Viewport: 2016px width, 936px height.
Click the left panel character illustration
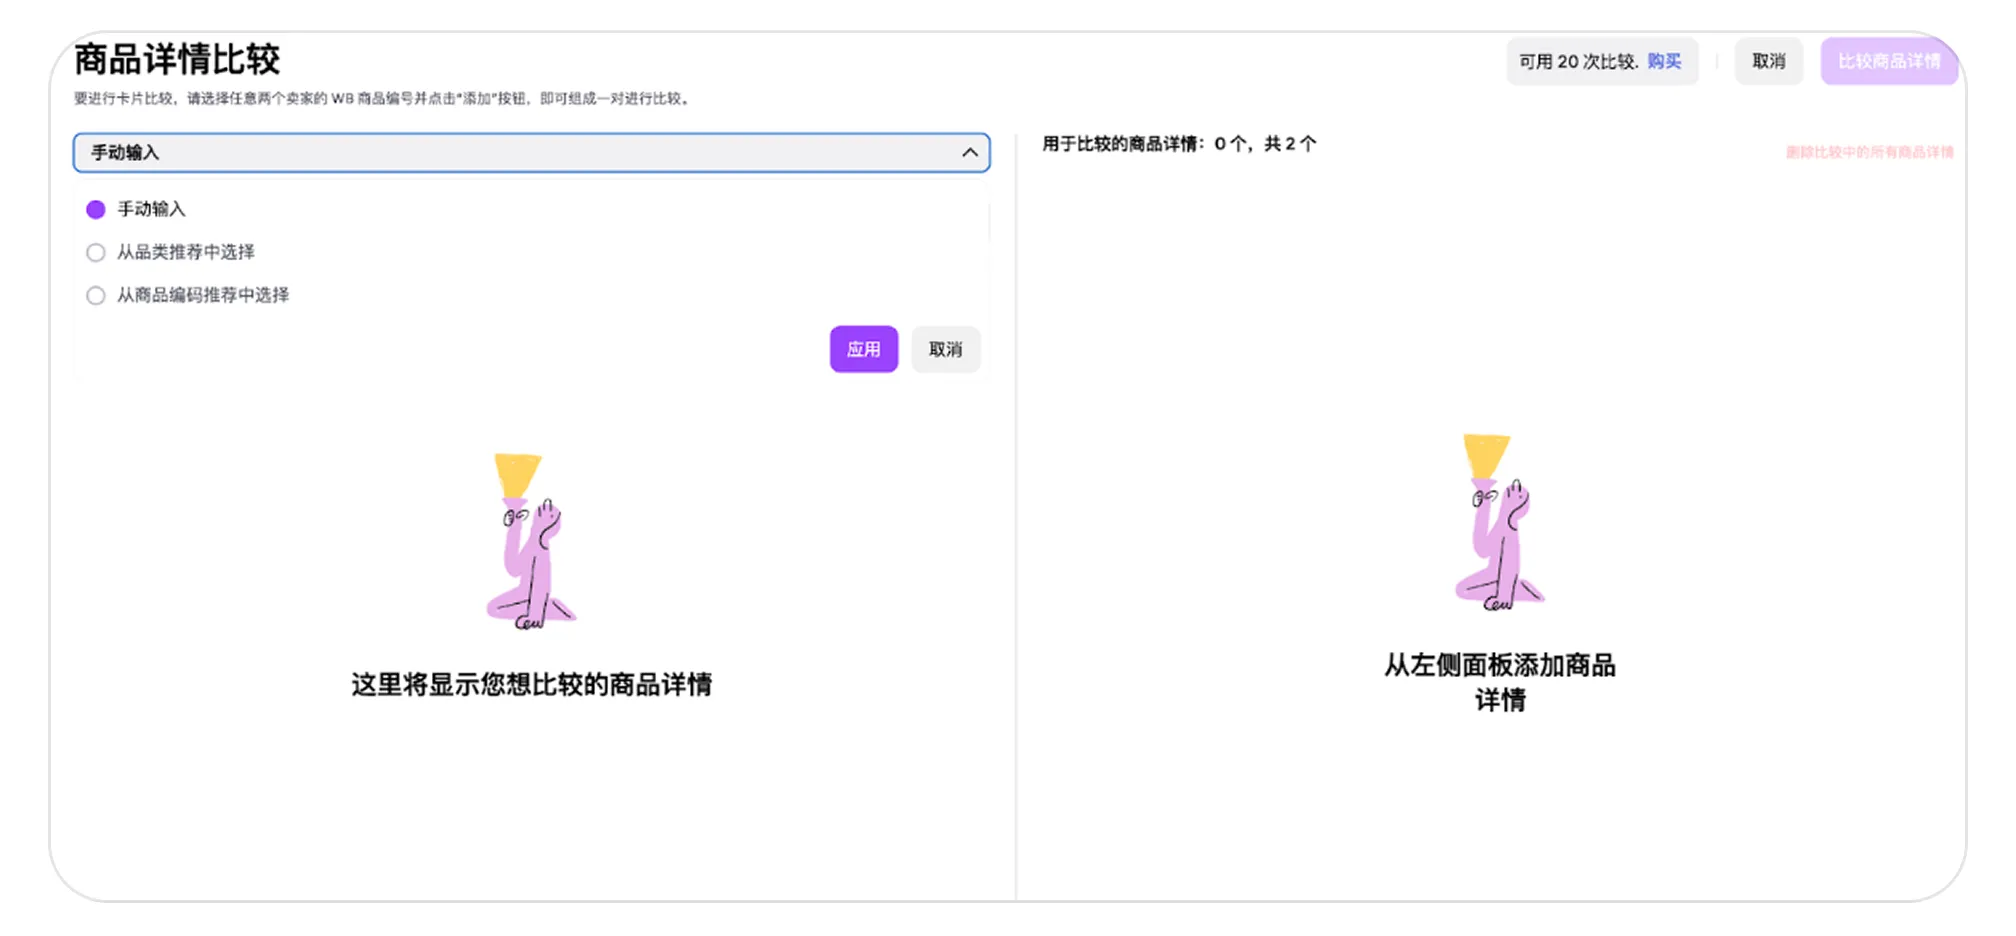coord(529,542)
